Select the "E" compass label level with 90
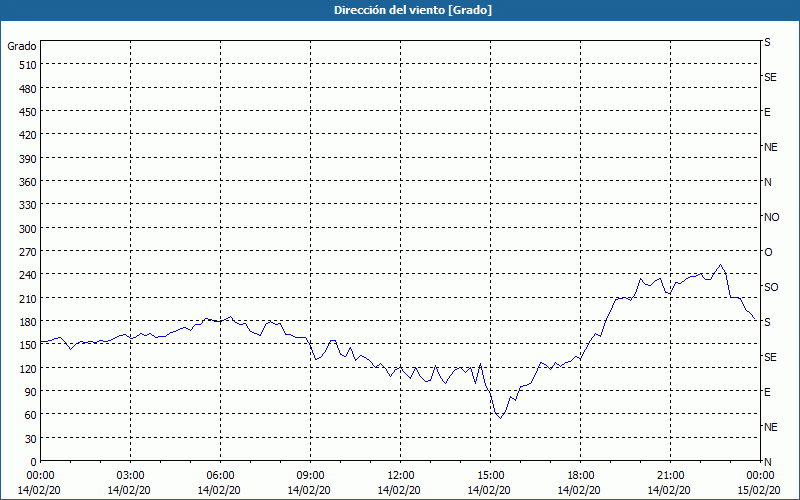 (767, 392)
